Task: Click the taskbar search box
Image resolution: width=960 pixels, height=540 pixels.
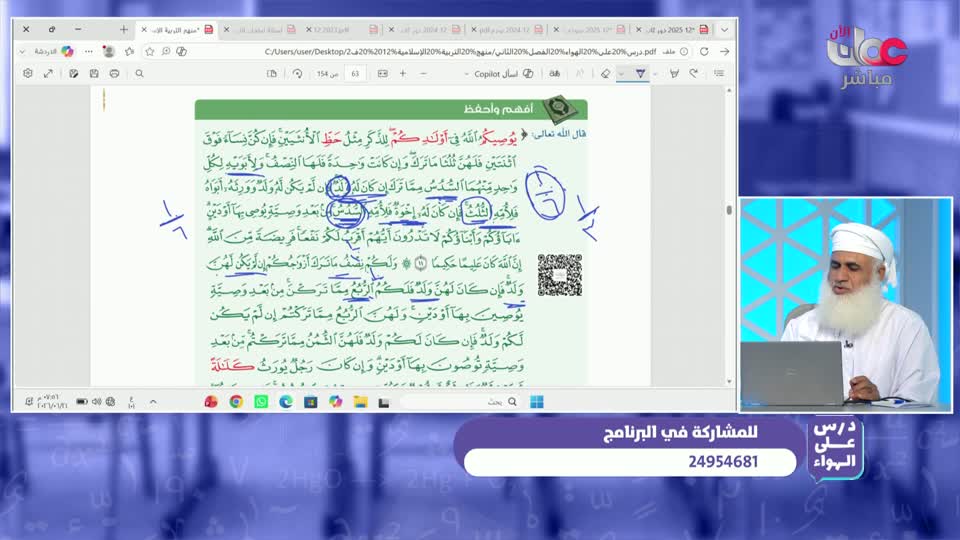Action: (461, 402)
